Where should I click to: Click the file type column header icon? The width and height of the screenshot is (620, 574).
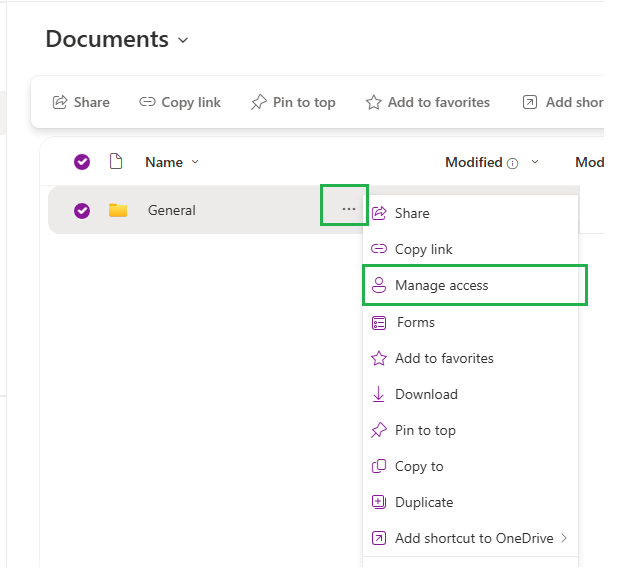tap(116, 162)
